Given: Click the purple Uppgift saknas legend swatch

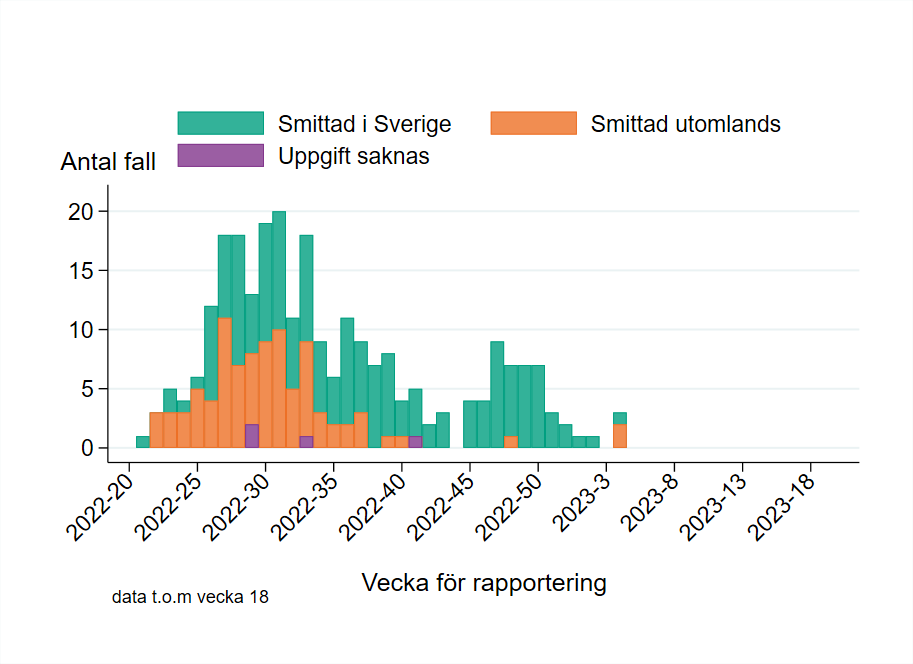Looking at the screenshot, I should pos(221,155).
